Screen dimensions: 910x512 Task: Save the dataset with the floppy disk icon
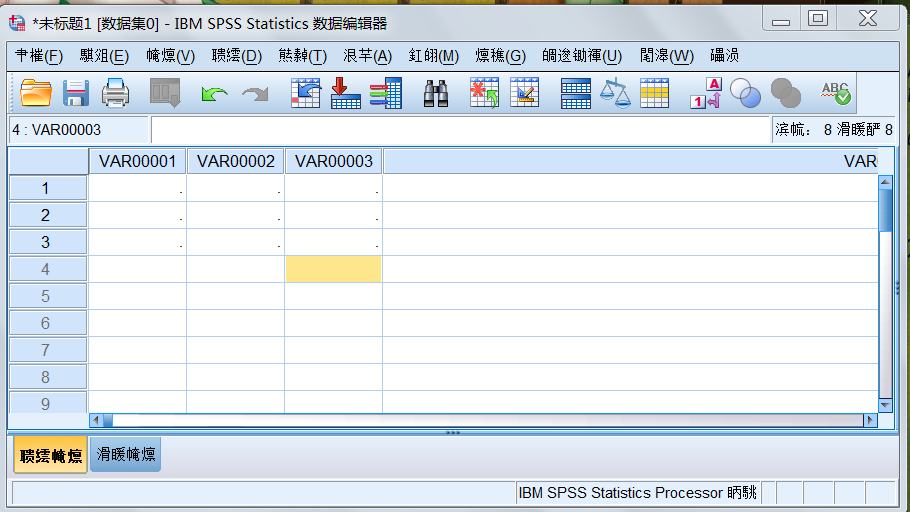coord(75,93)
